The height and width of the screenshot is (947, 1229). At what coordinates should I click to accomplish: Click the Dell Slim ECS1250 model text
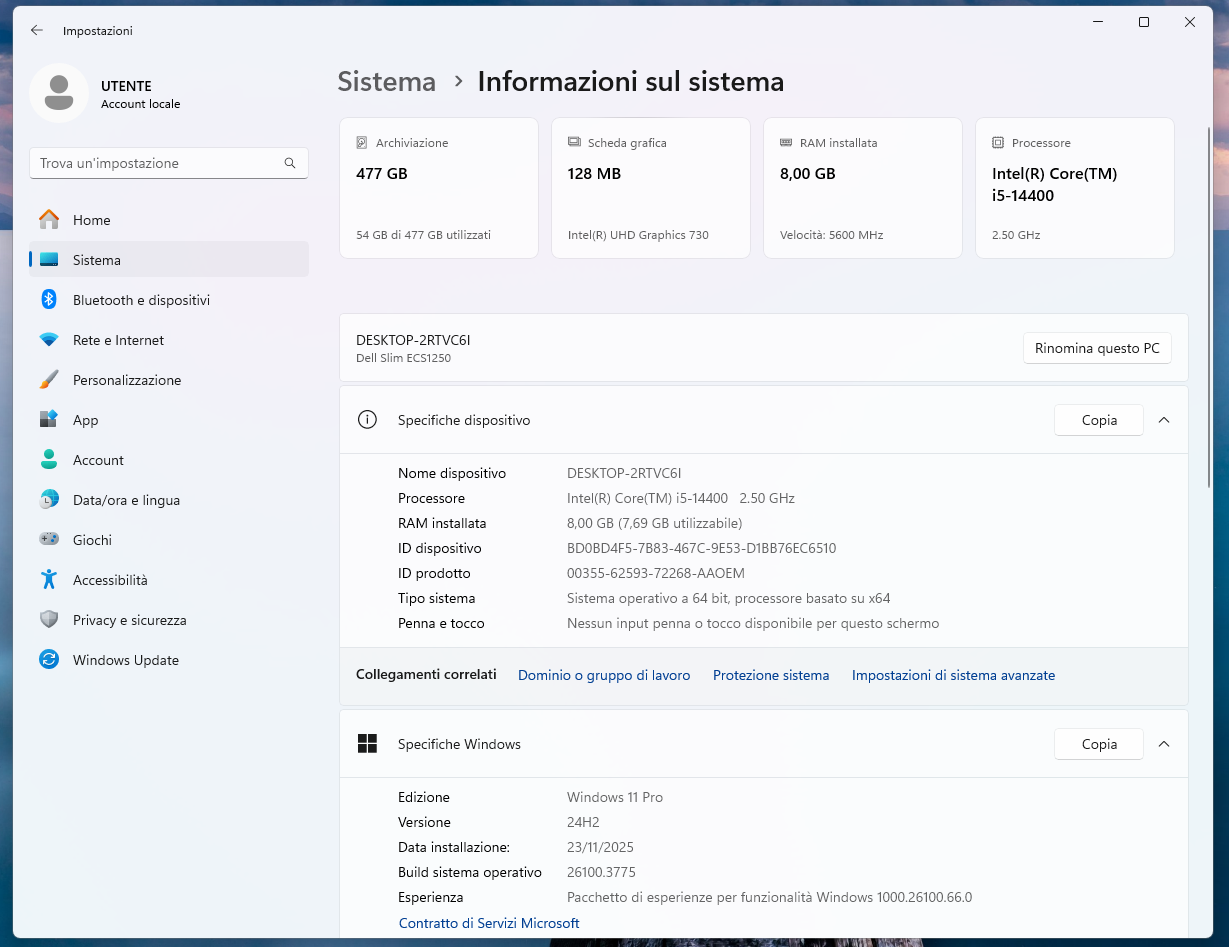[403, 358]
